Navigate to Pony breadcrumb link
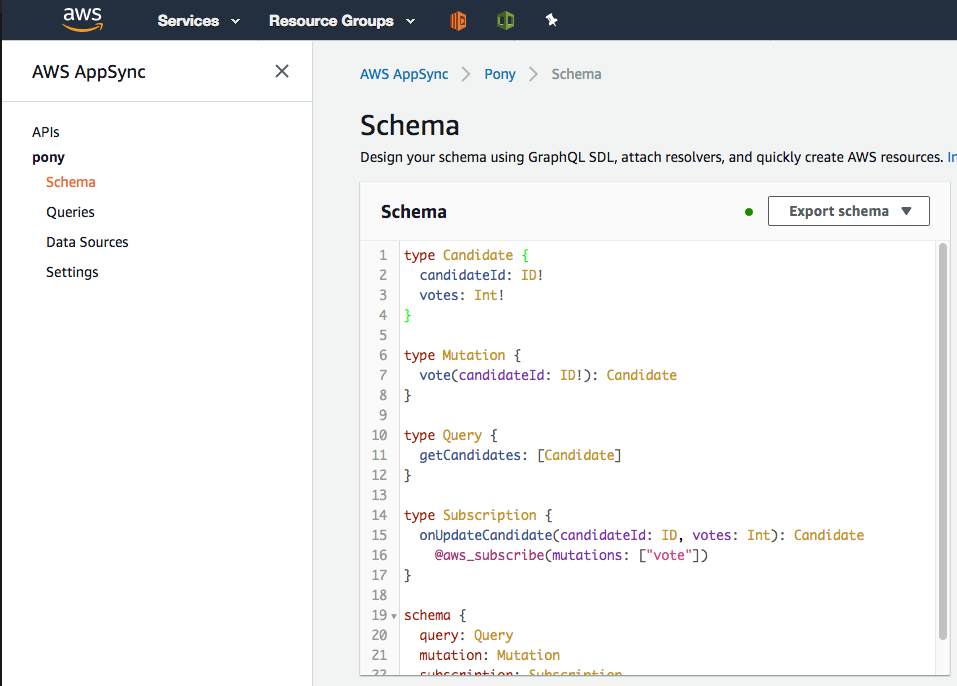This screenshot has height=686, width=957. (x=500, y=74)
